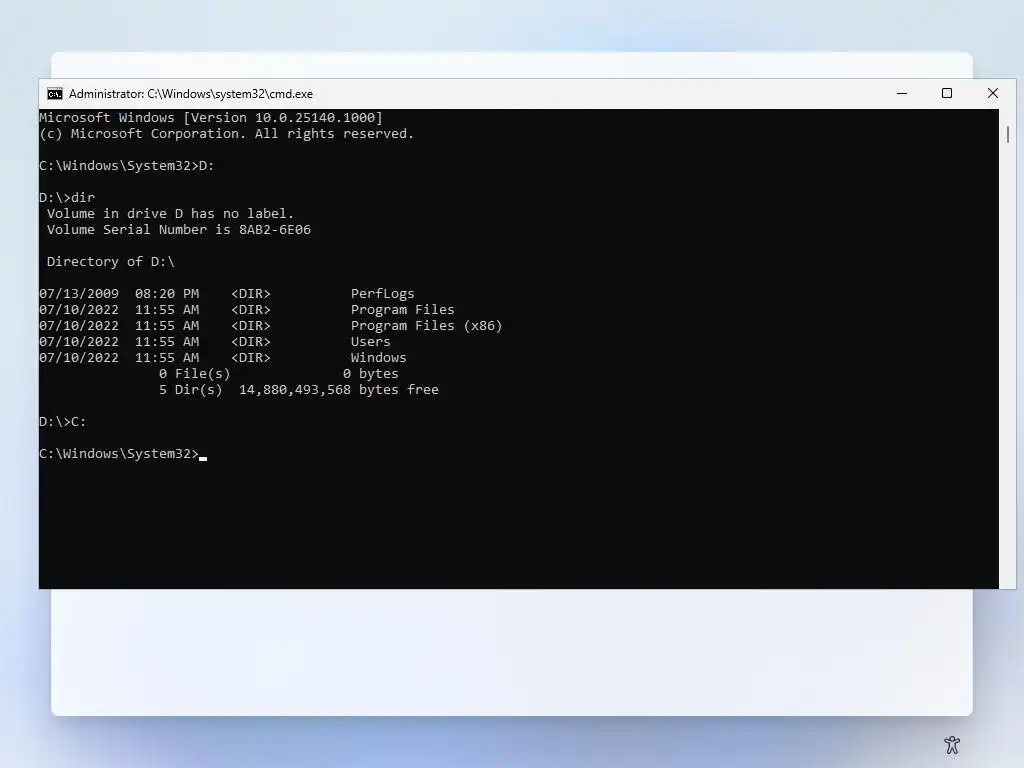This screenshot has height=768, width=1024.
Task: Click the date '07/13/2009' in the listing
Action: click(x=79, y=294)
